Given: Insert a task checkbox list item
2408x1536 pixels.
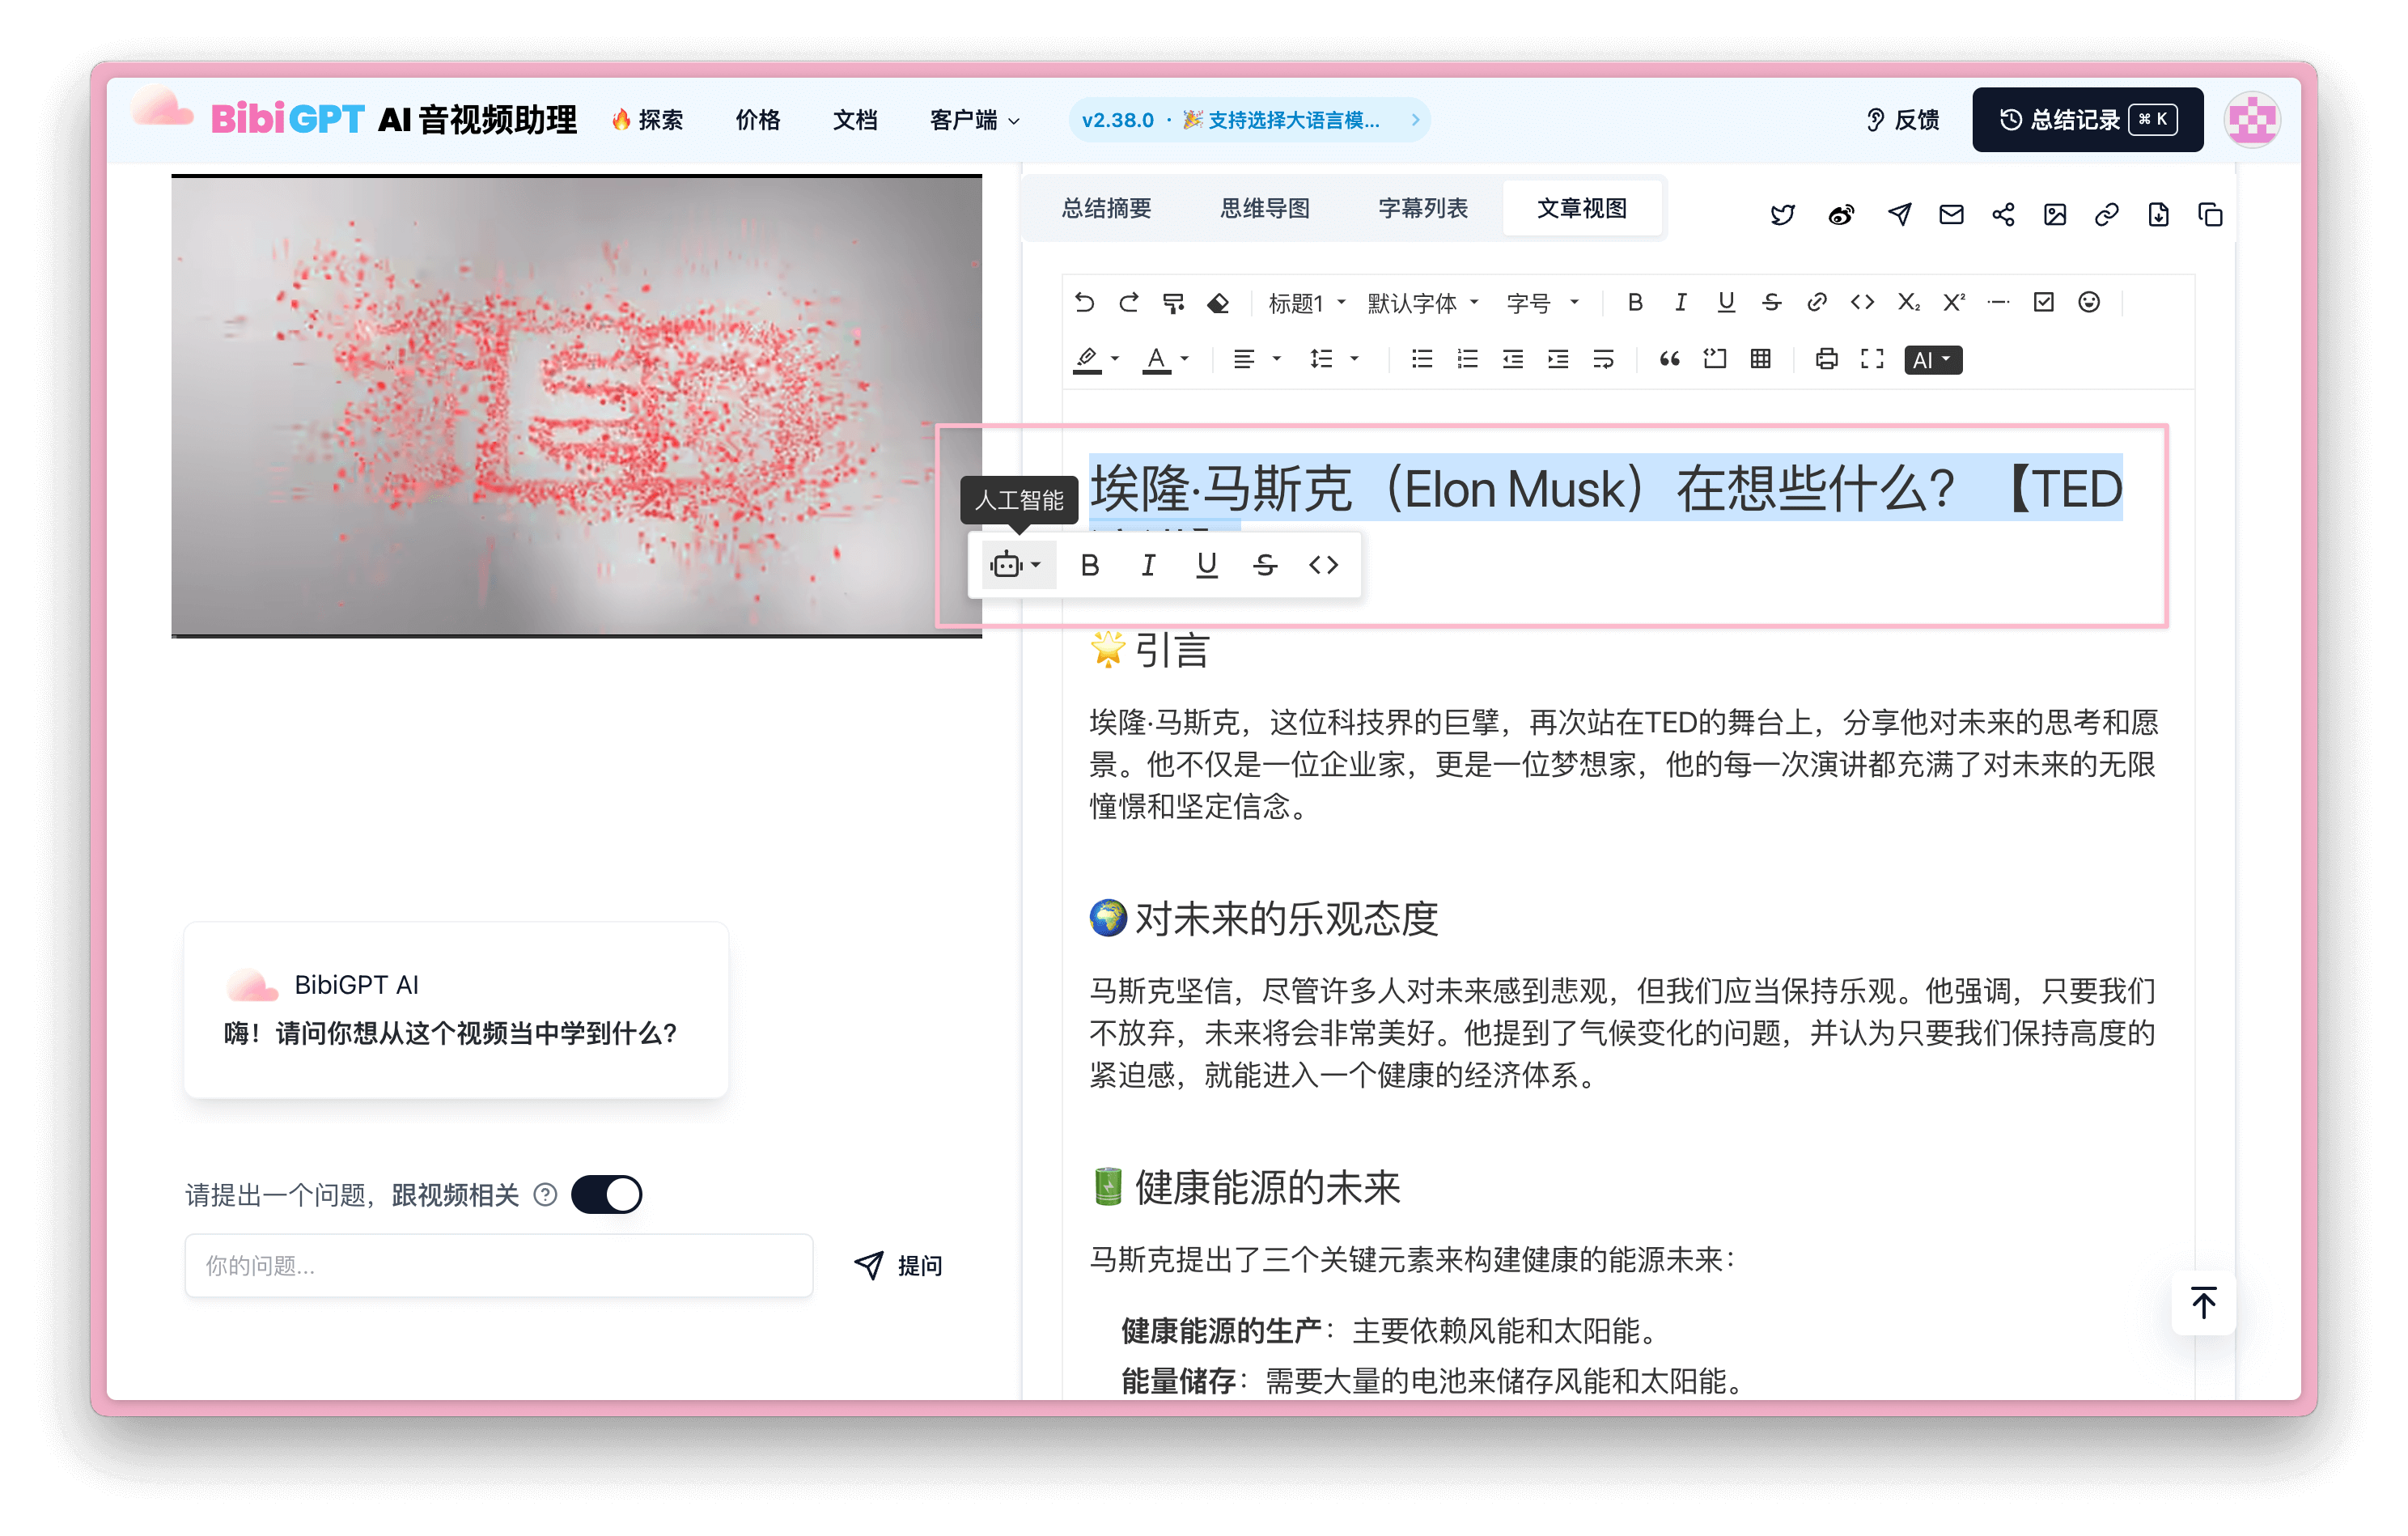Looking at the screenshot, I should 2043,302.
